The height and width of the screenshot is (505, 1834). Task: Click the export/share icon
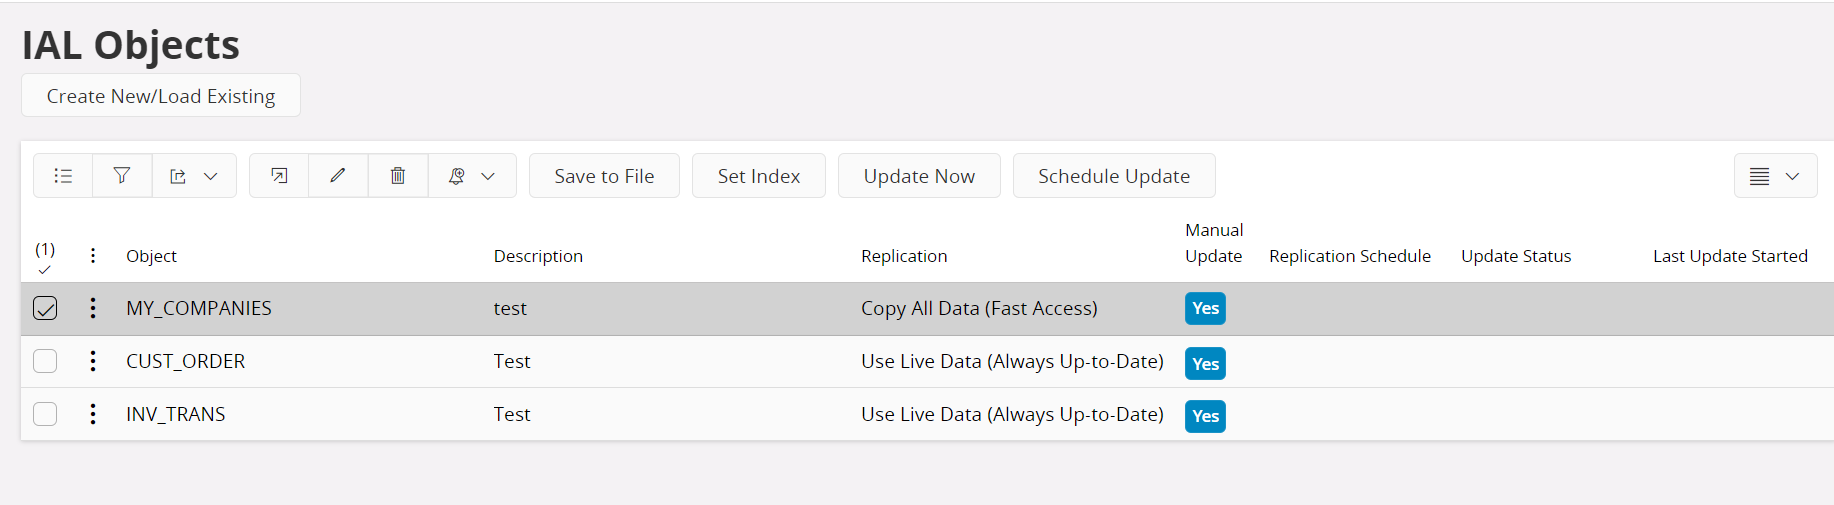coord(178,176)
